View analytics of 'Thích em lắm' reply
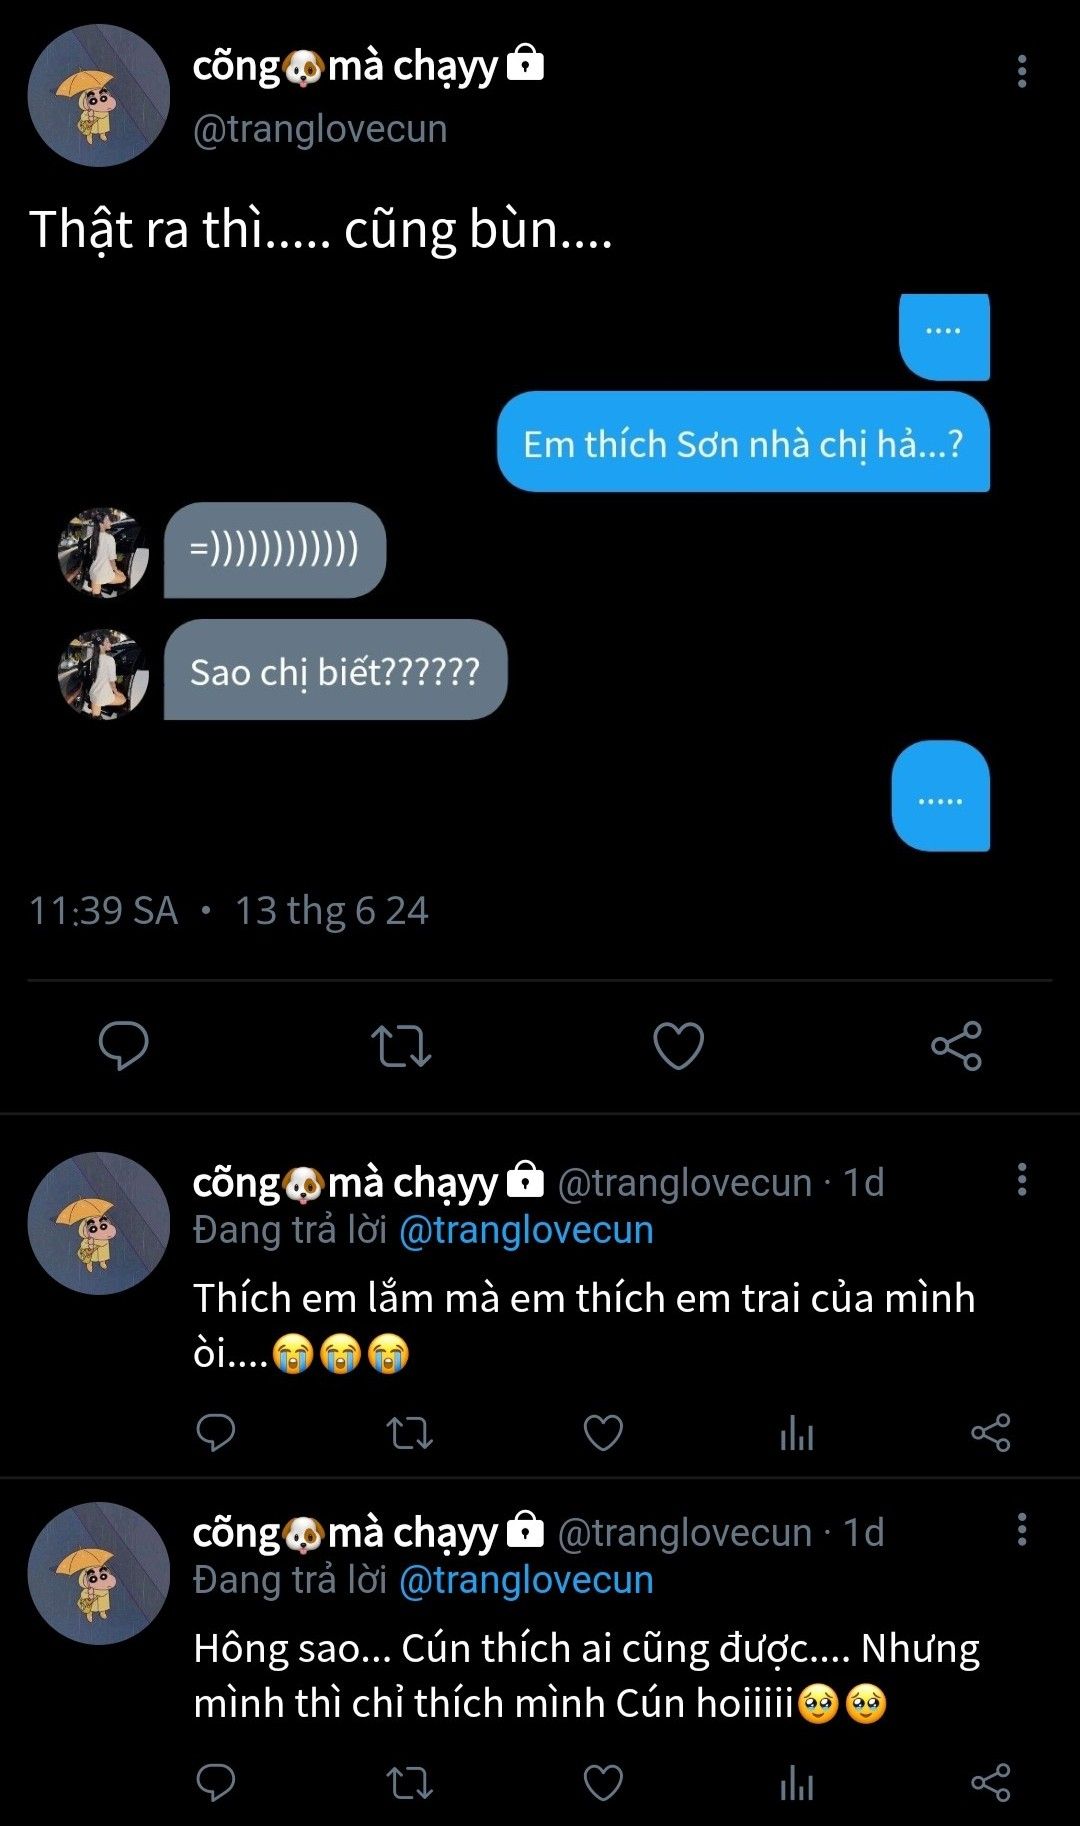This screenshot has height=1826, width=1080. 797,1433
